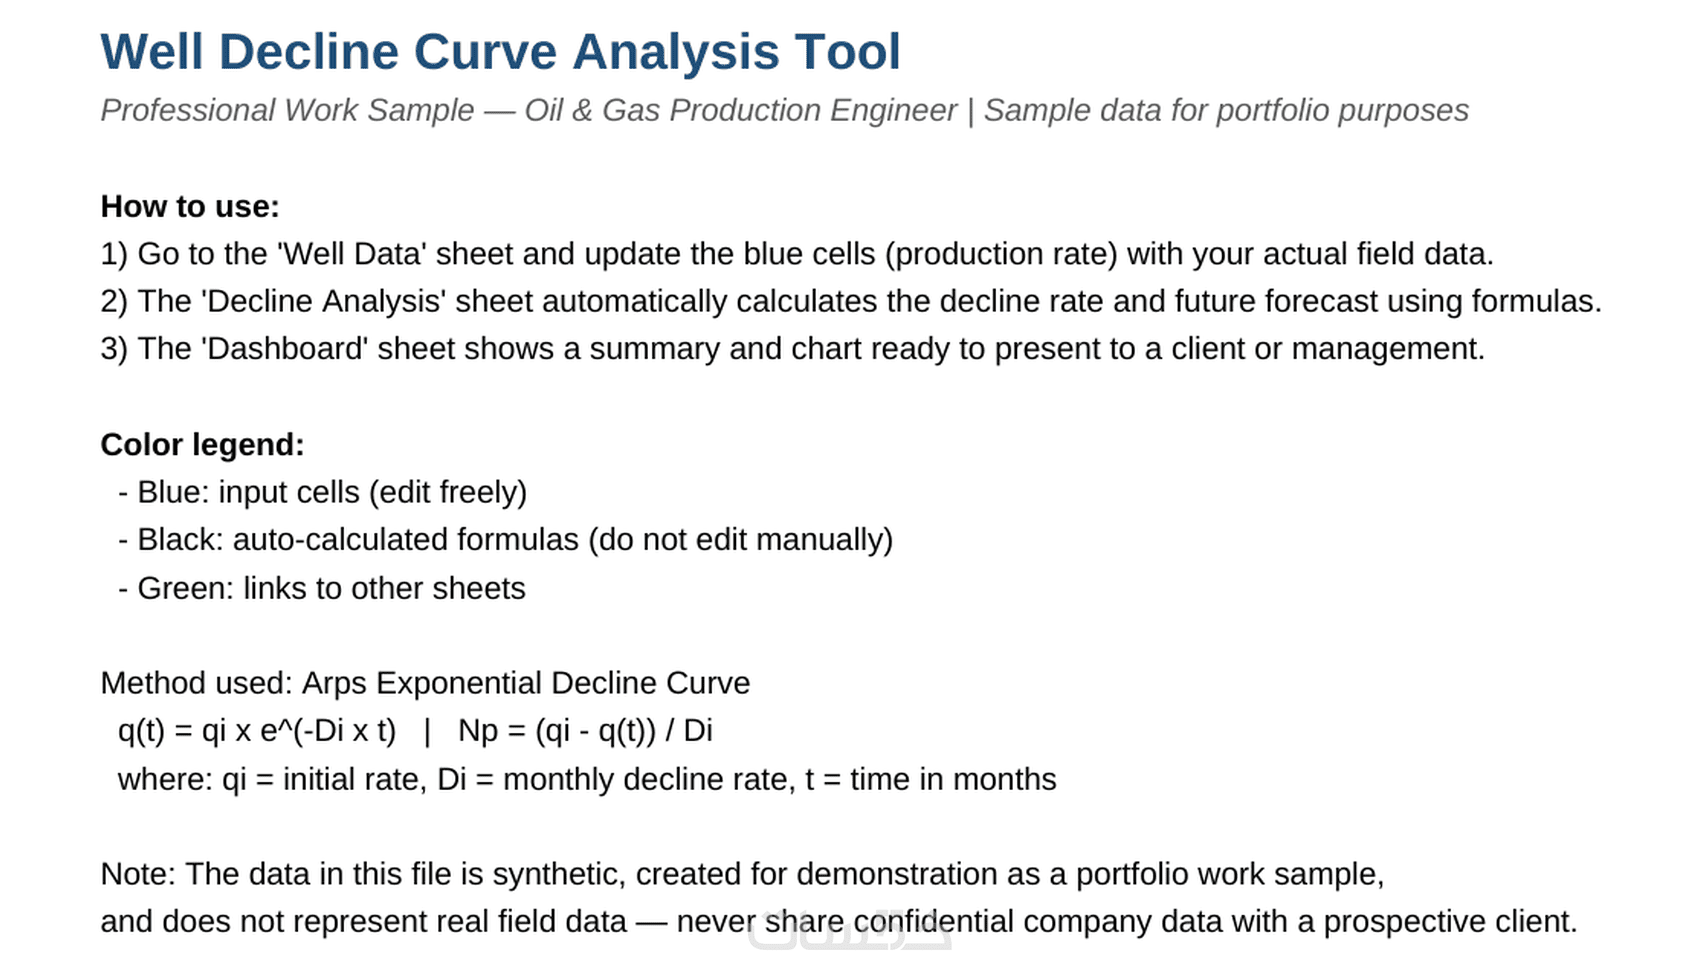Viewport: 1700px width, 970px height.
Task: Click the 'Note: The data in this file' line
Action: pos(742,874)
